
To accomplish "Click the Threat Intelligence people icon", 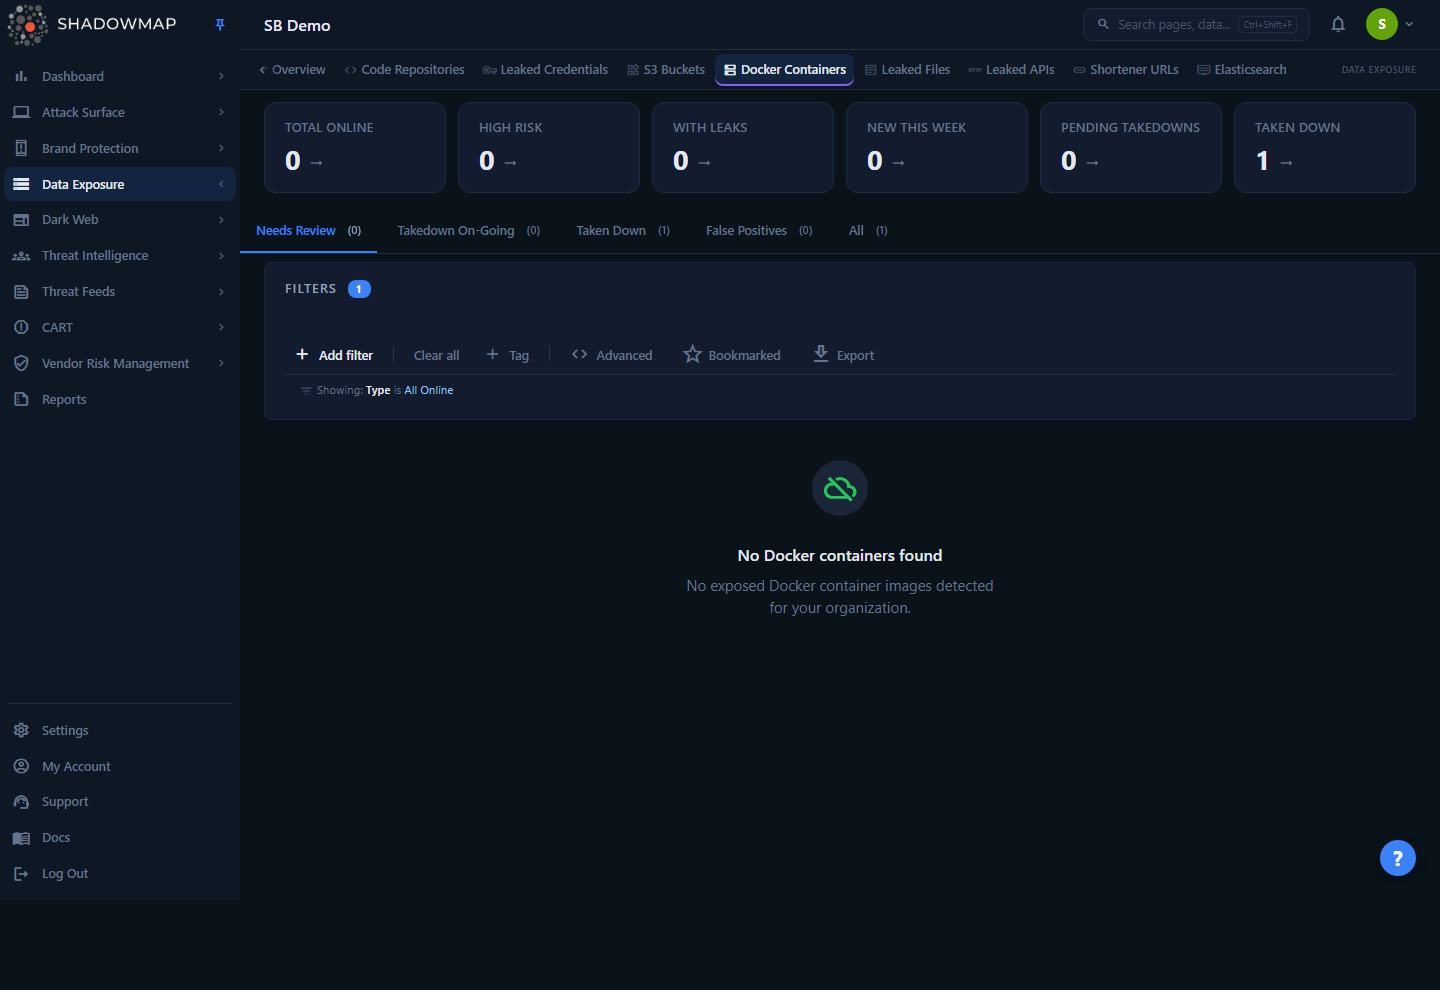I will click(21, 256).
